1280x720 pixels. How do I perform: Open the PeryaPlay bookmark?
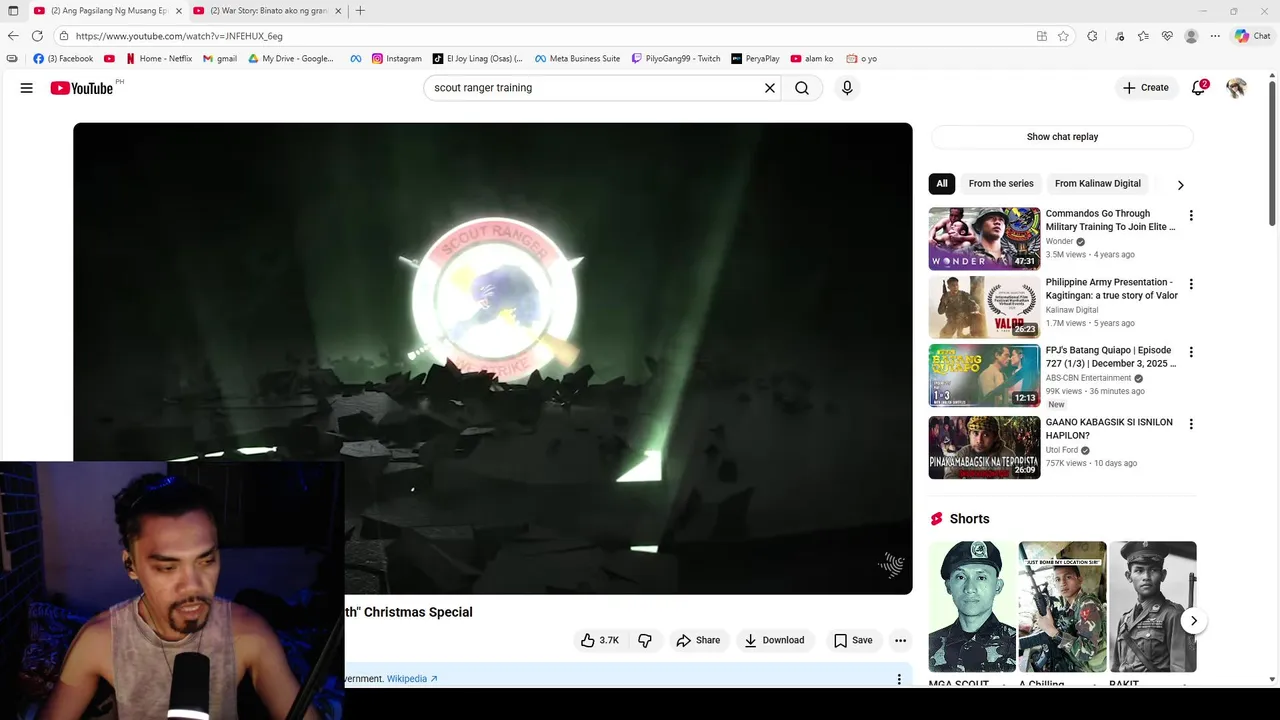click(755, 59)
